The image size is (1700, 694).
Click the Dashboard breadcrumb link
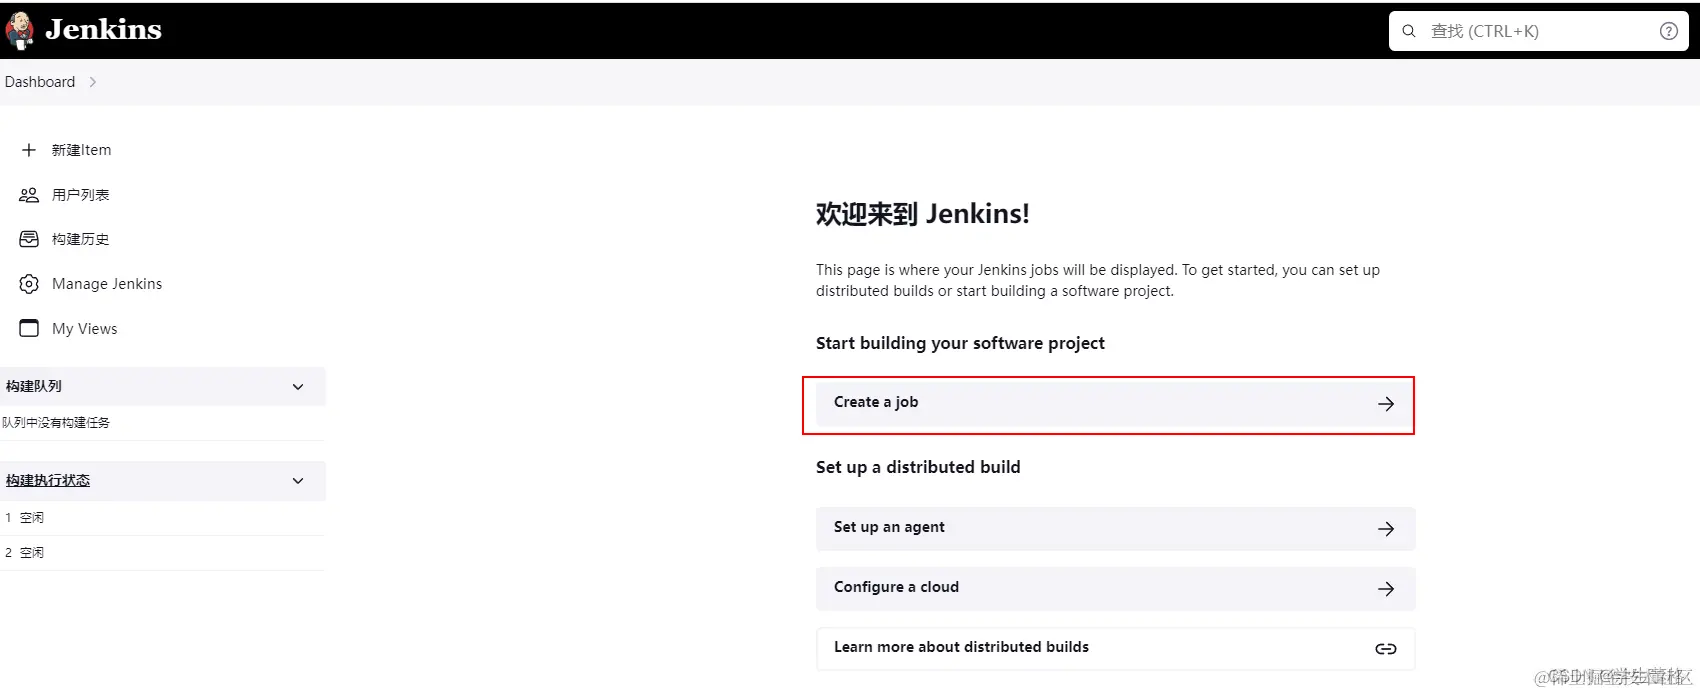click(40, 82)
